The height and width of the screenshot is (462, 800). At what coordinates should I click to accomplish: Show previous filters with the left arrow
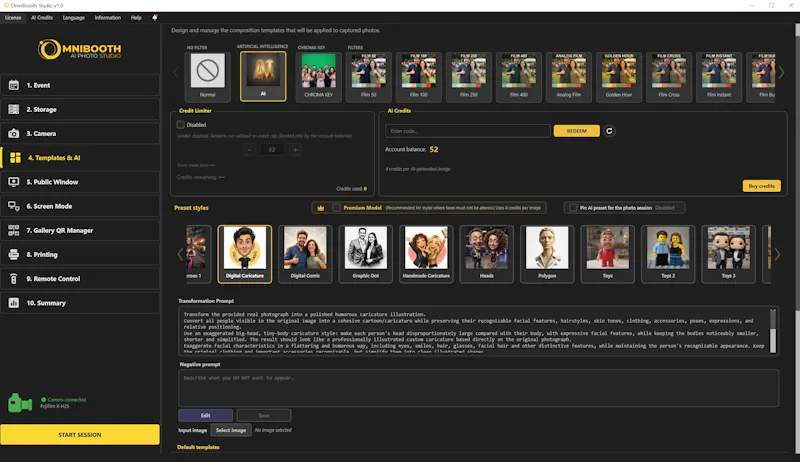[177, 73]
